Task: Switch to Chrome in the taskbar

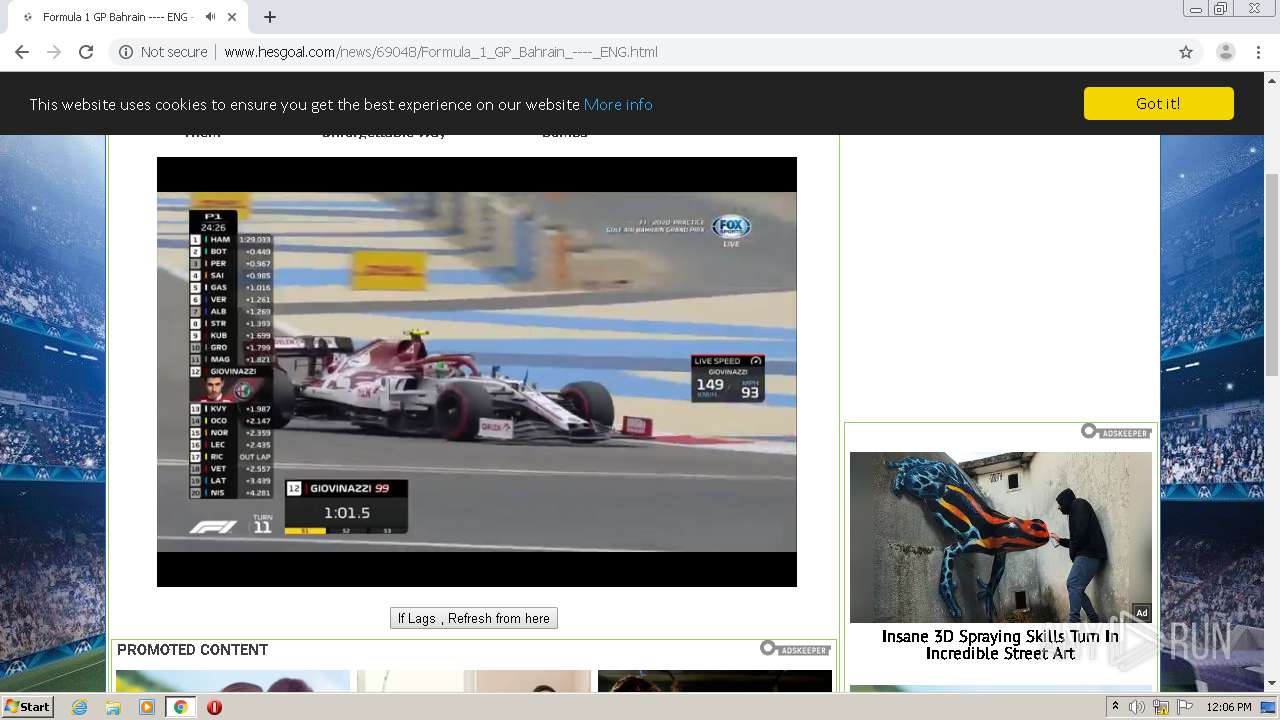Action: [180, 707]
